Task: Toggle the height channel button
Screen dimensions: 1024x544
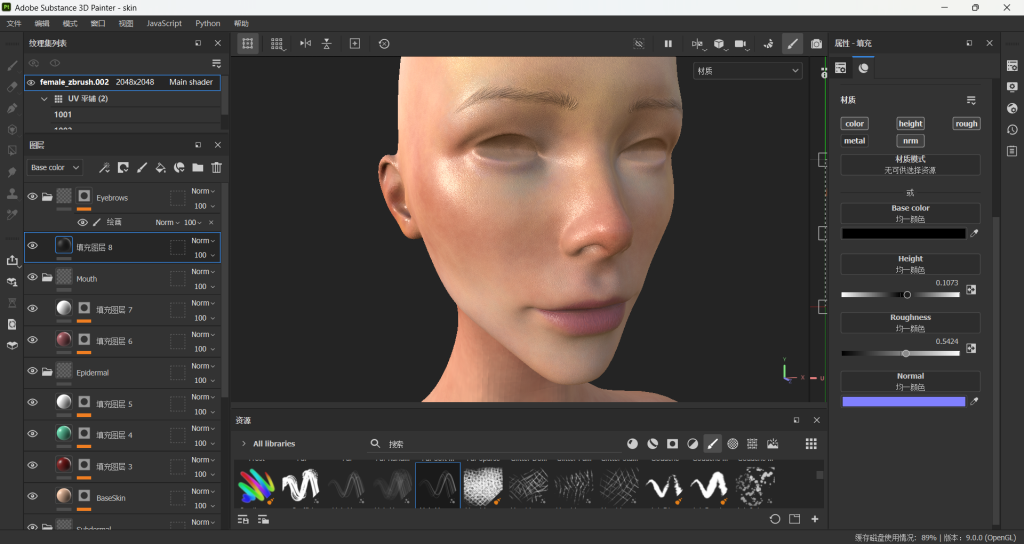Action: (910, 123)
